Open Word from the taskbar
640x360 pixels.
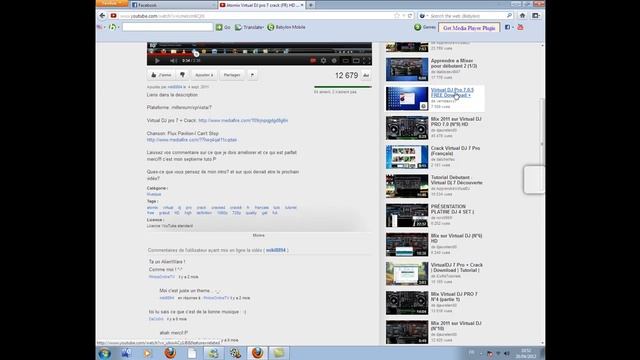(126, 353)
